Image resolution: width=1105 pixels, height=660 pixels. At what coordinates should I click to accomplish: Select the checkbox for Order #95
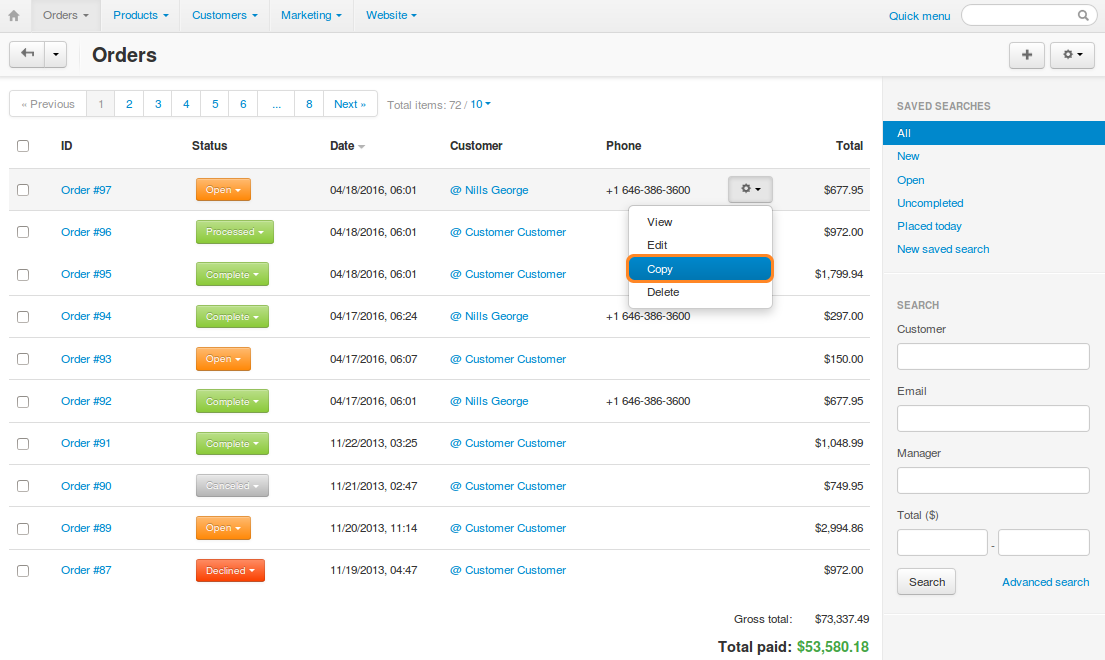tap(23, 275)
